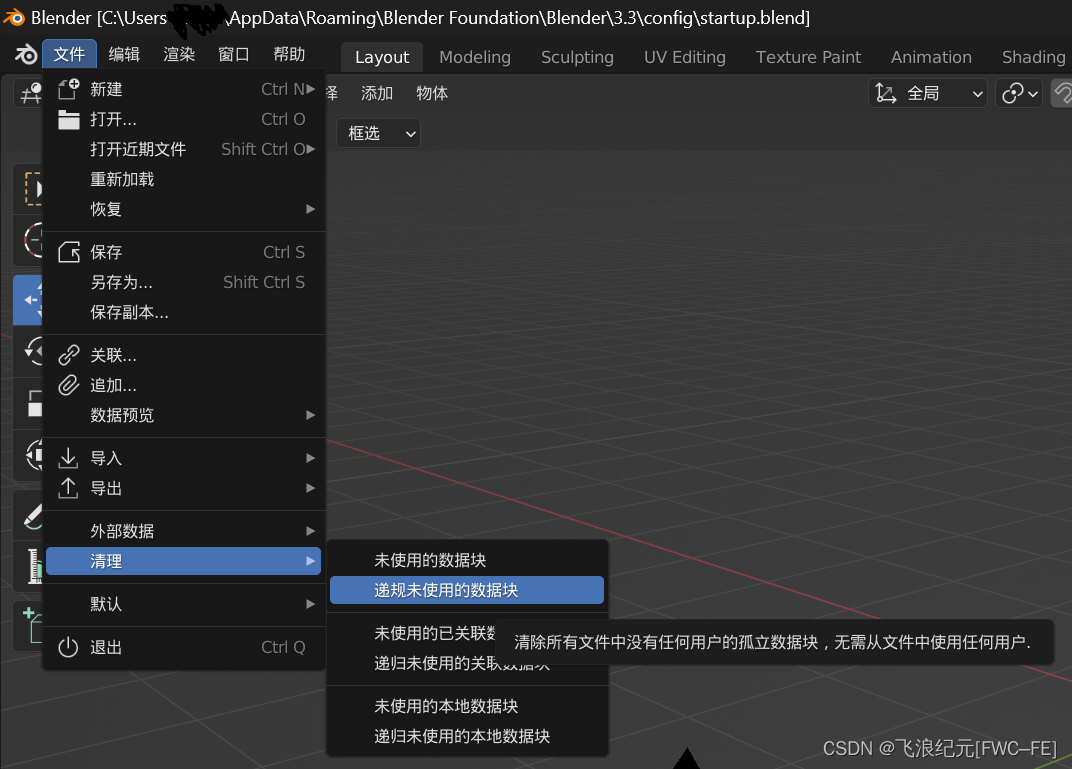1072x769 pixels.
Task: Click the 保存 save icon
Action: click(68, 252)
